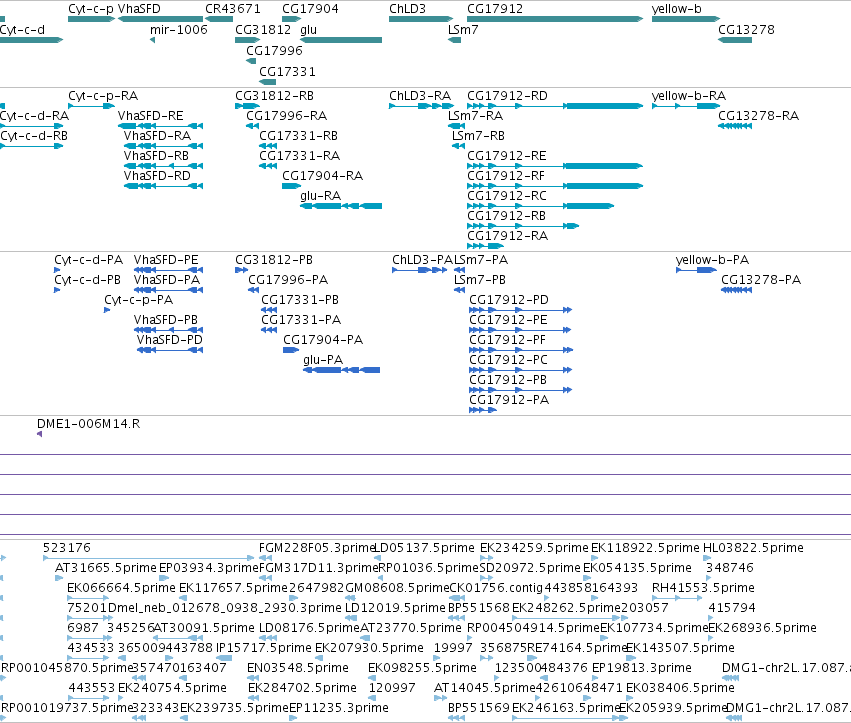851x723 pixels.
Task: Select the CG17912 gene label
Action: (x=495, y=9)
